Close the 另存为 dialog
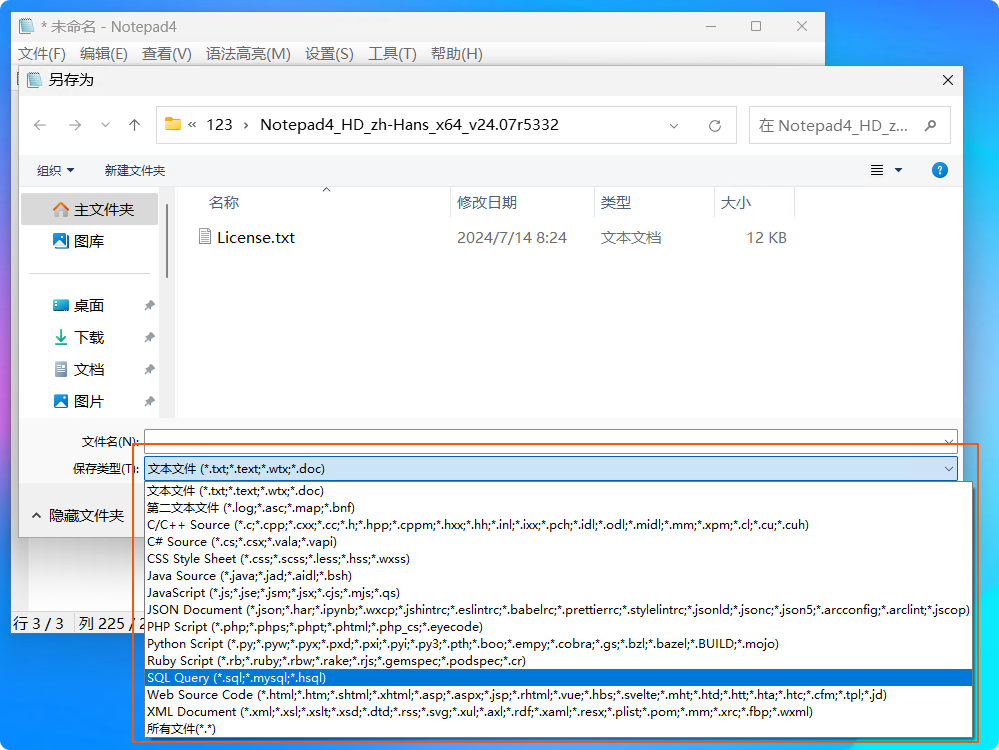999x750 pixels. pyautogui.click(x=948, y=80)
